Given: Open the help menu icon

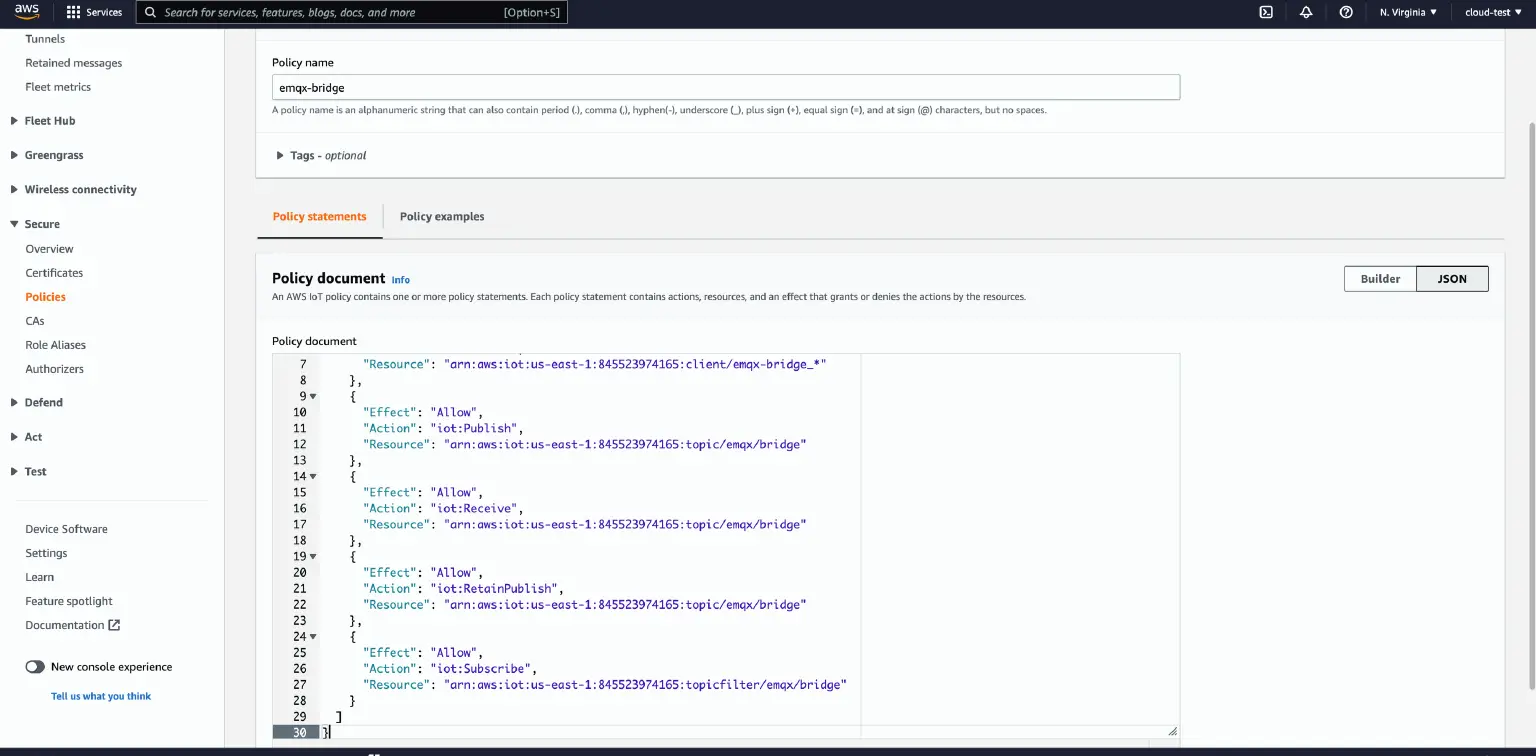Looking at the screenshot, I should point(1345,12).
